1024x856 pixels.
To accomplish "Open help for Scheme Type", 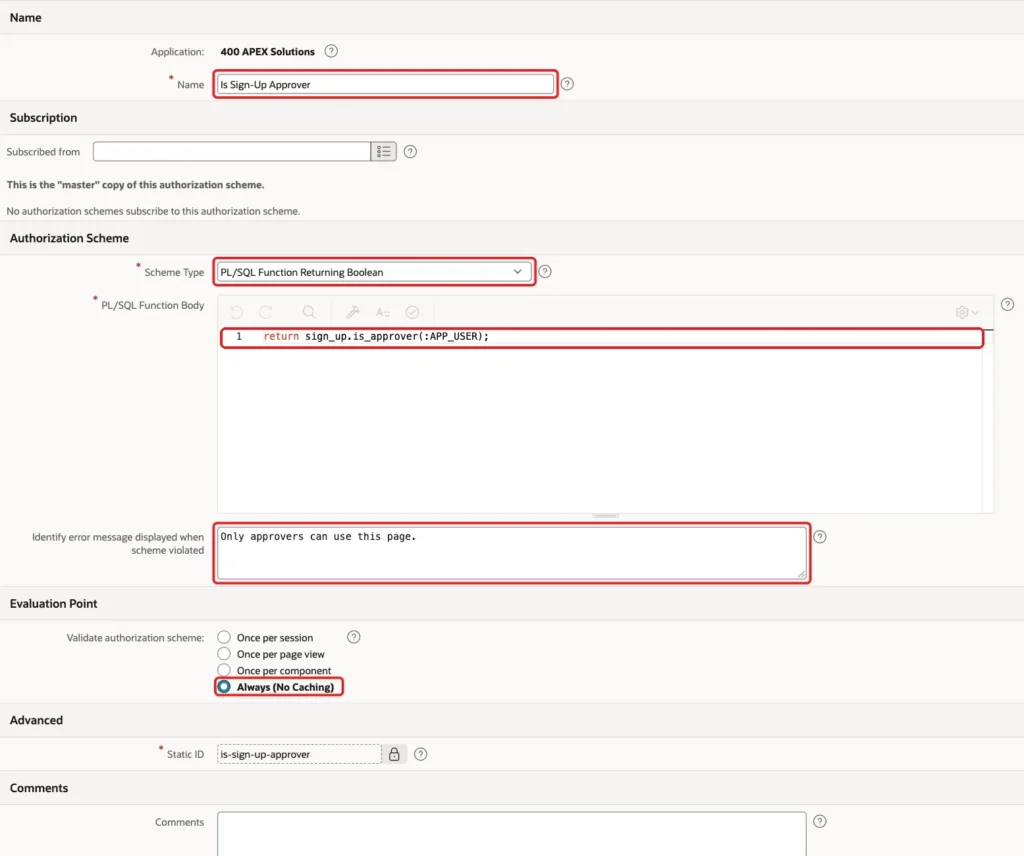I will (x=545, y=272).
